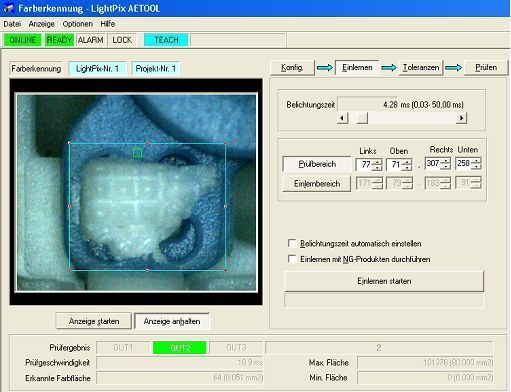Switch to the Toleranzen step
Screen dimensions: 511x392
(421, 68)
